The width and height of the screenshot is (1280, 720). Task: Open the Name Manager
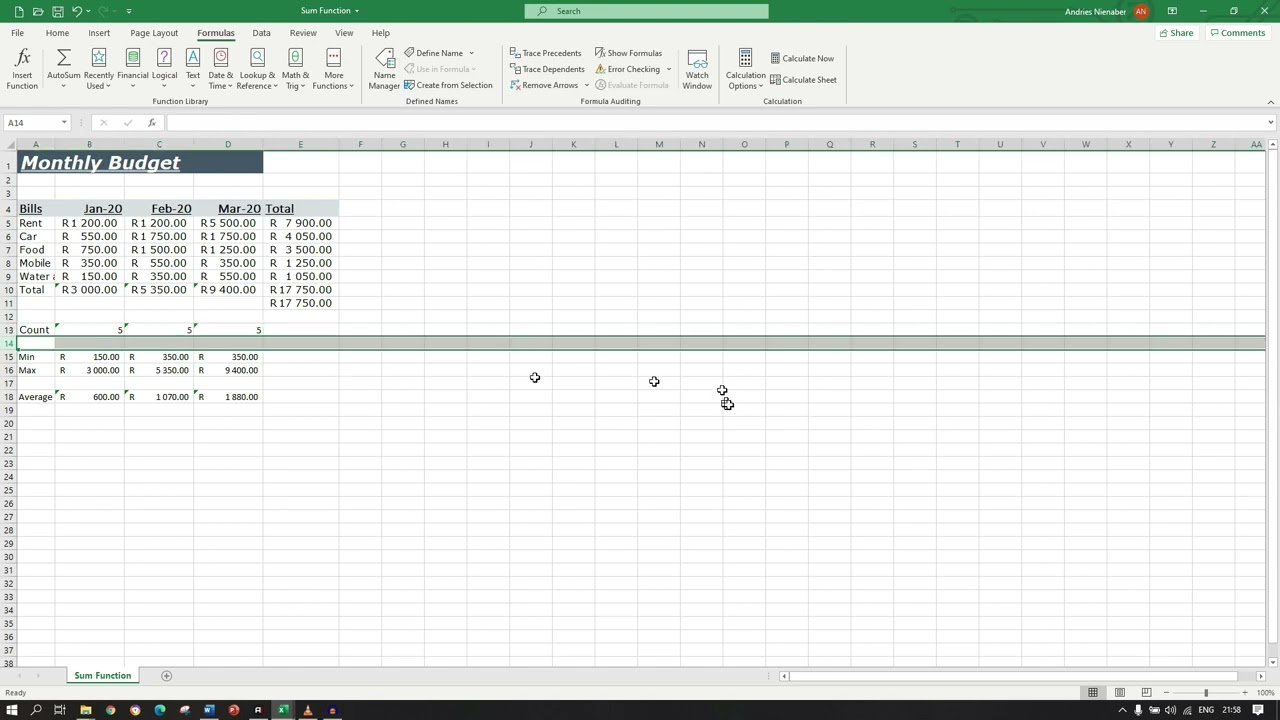pyautogui.click(x=384, y=68)
